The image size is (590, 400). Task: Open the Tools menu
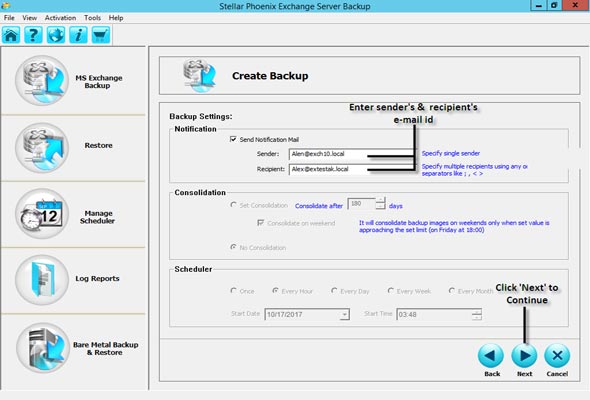tap(92, 18)
